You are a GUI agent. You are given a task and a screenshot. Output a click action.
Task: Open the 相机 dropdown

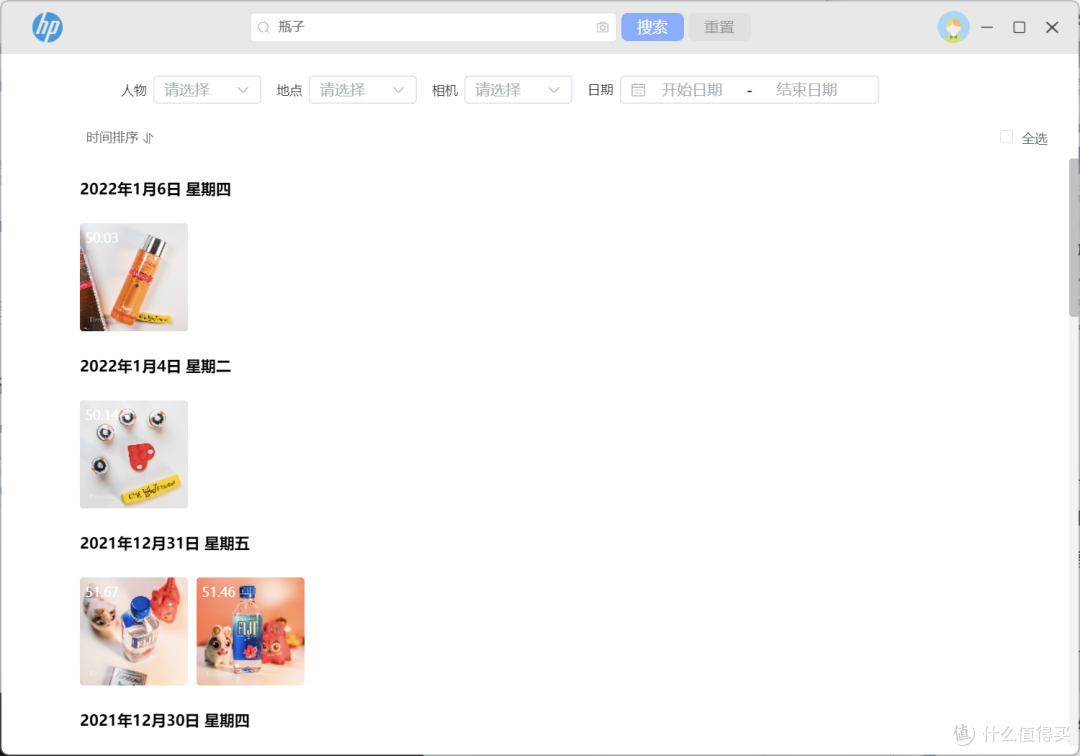coord(519,90)
